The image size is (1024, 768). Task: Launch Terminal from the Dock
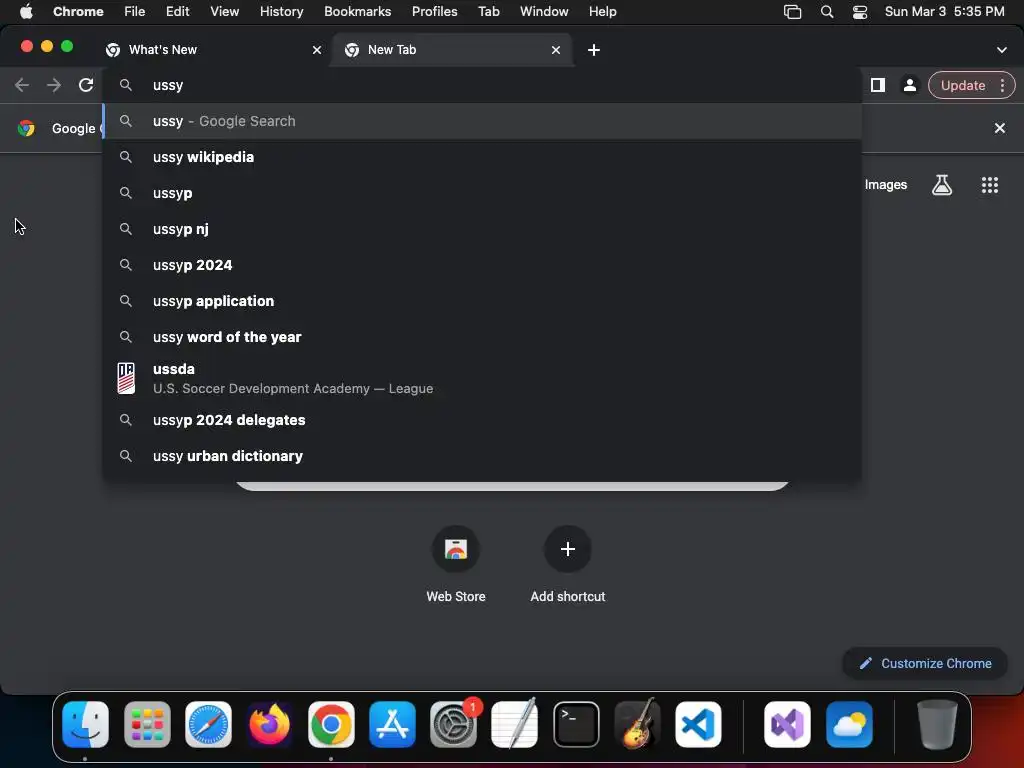coord(576,724)
